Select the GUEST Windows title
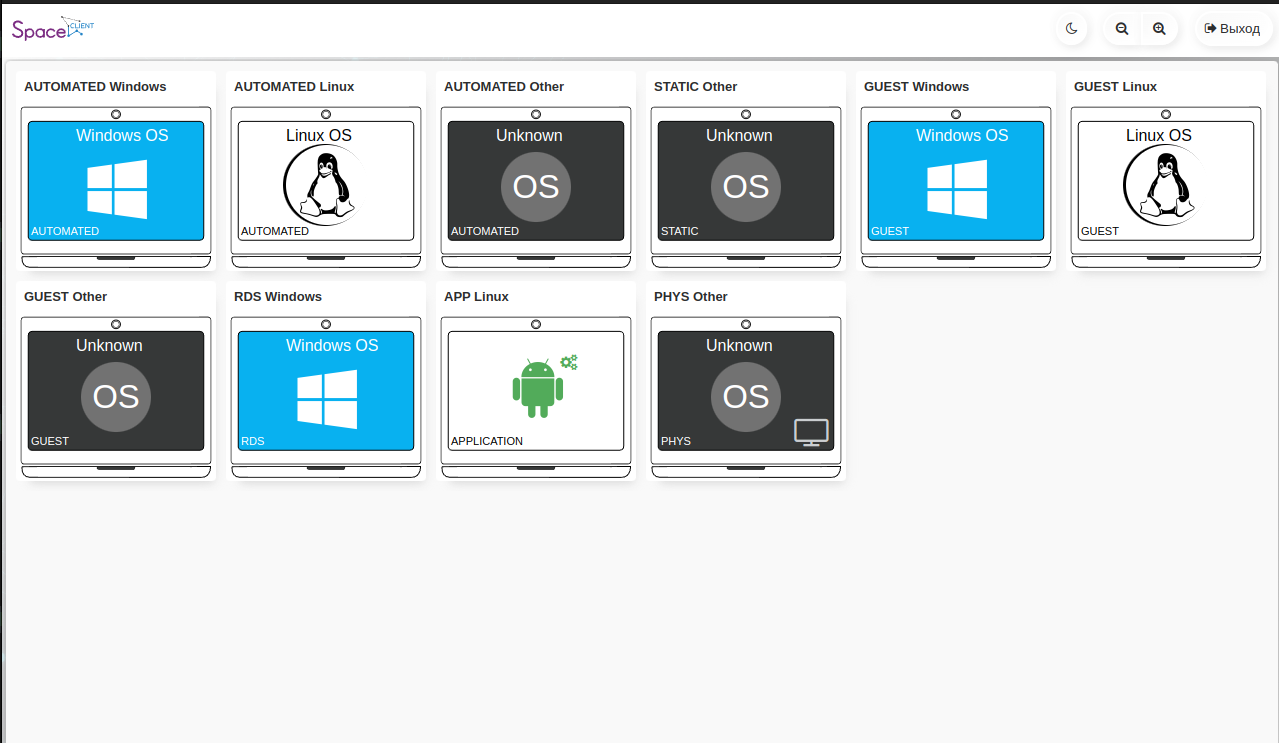The image size is (1279, 743). 917,87
